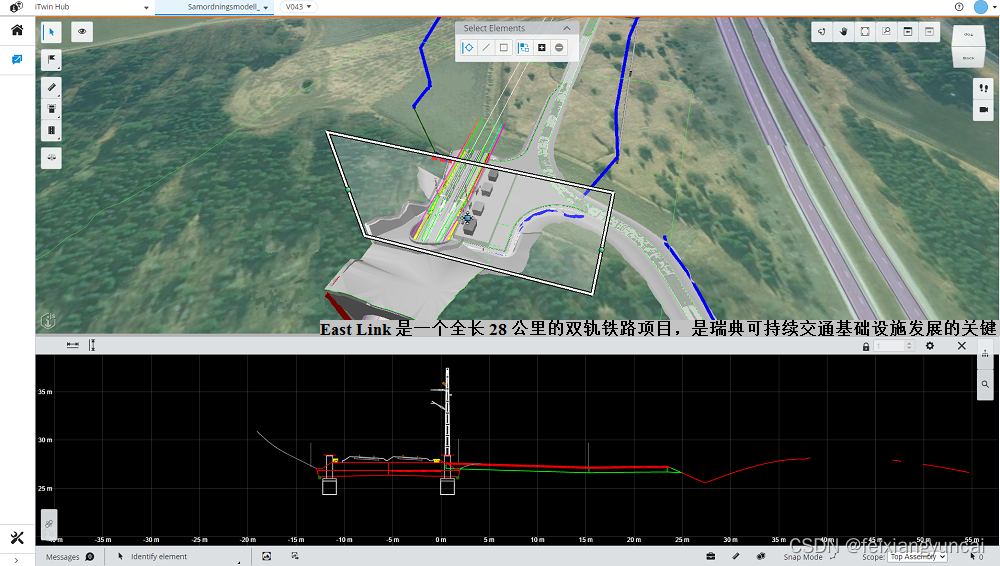Image resolution: width=1000 pixels, height=566 pixels.
Task: Toggle the eye visibility button
Action: click(82, 32)
